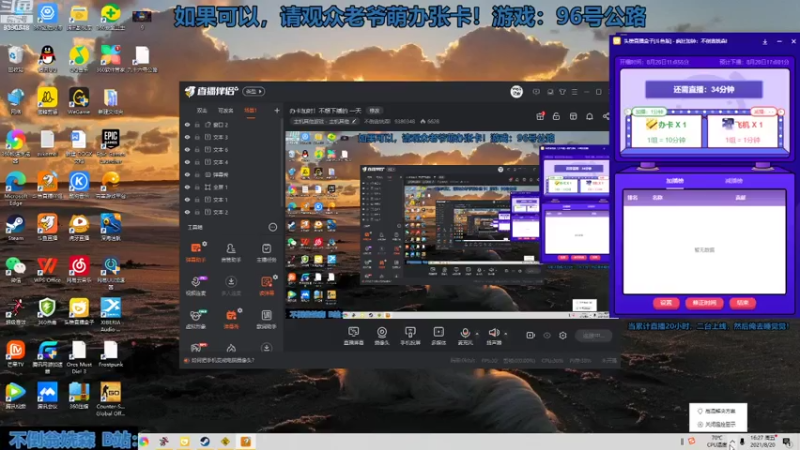
Task: Hide the 文本 1 layer via eye
Action: (187, 199)
